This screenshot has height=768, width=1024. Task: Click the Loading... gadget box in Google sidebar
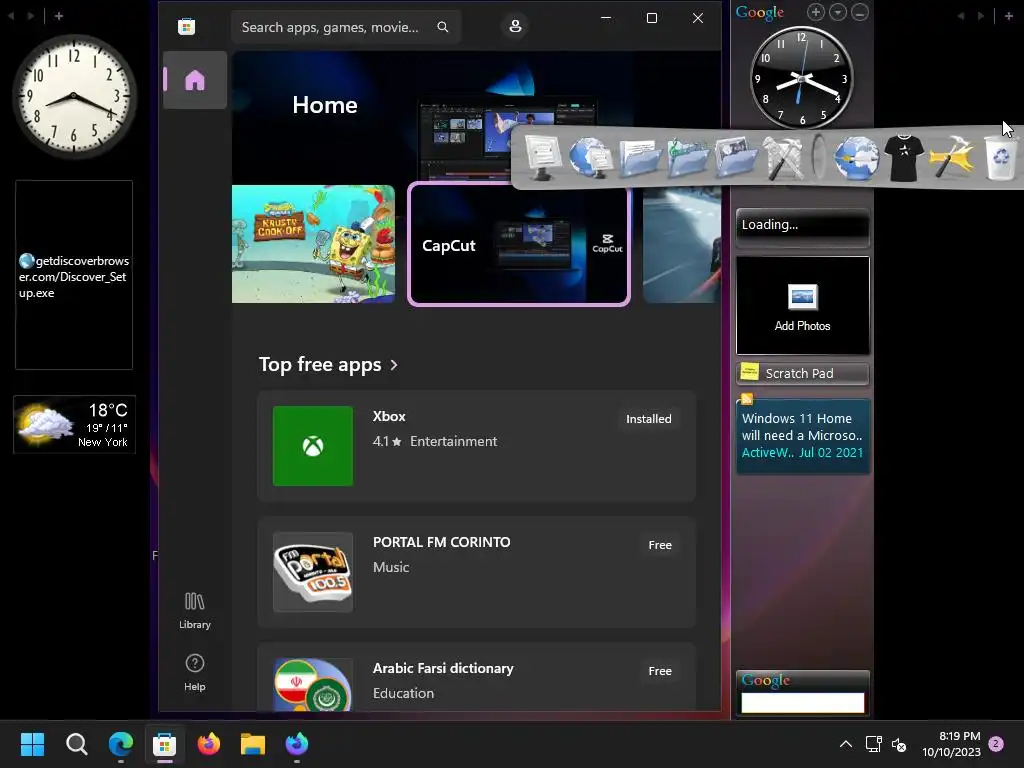click(803, 227)
